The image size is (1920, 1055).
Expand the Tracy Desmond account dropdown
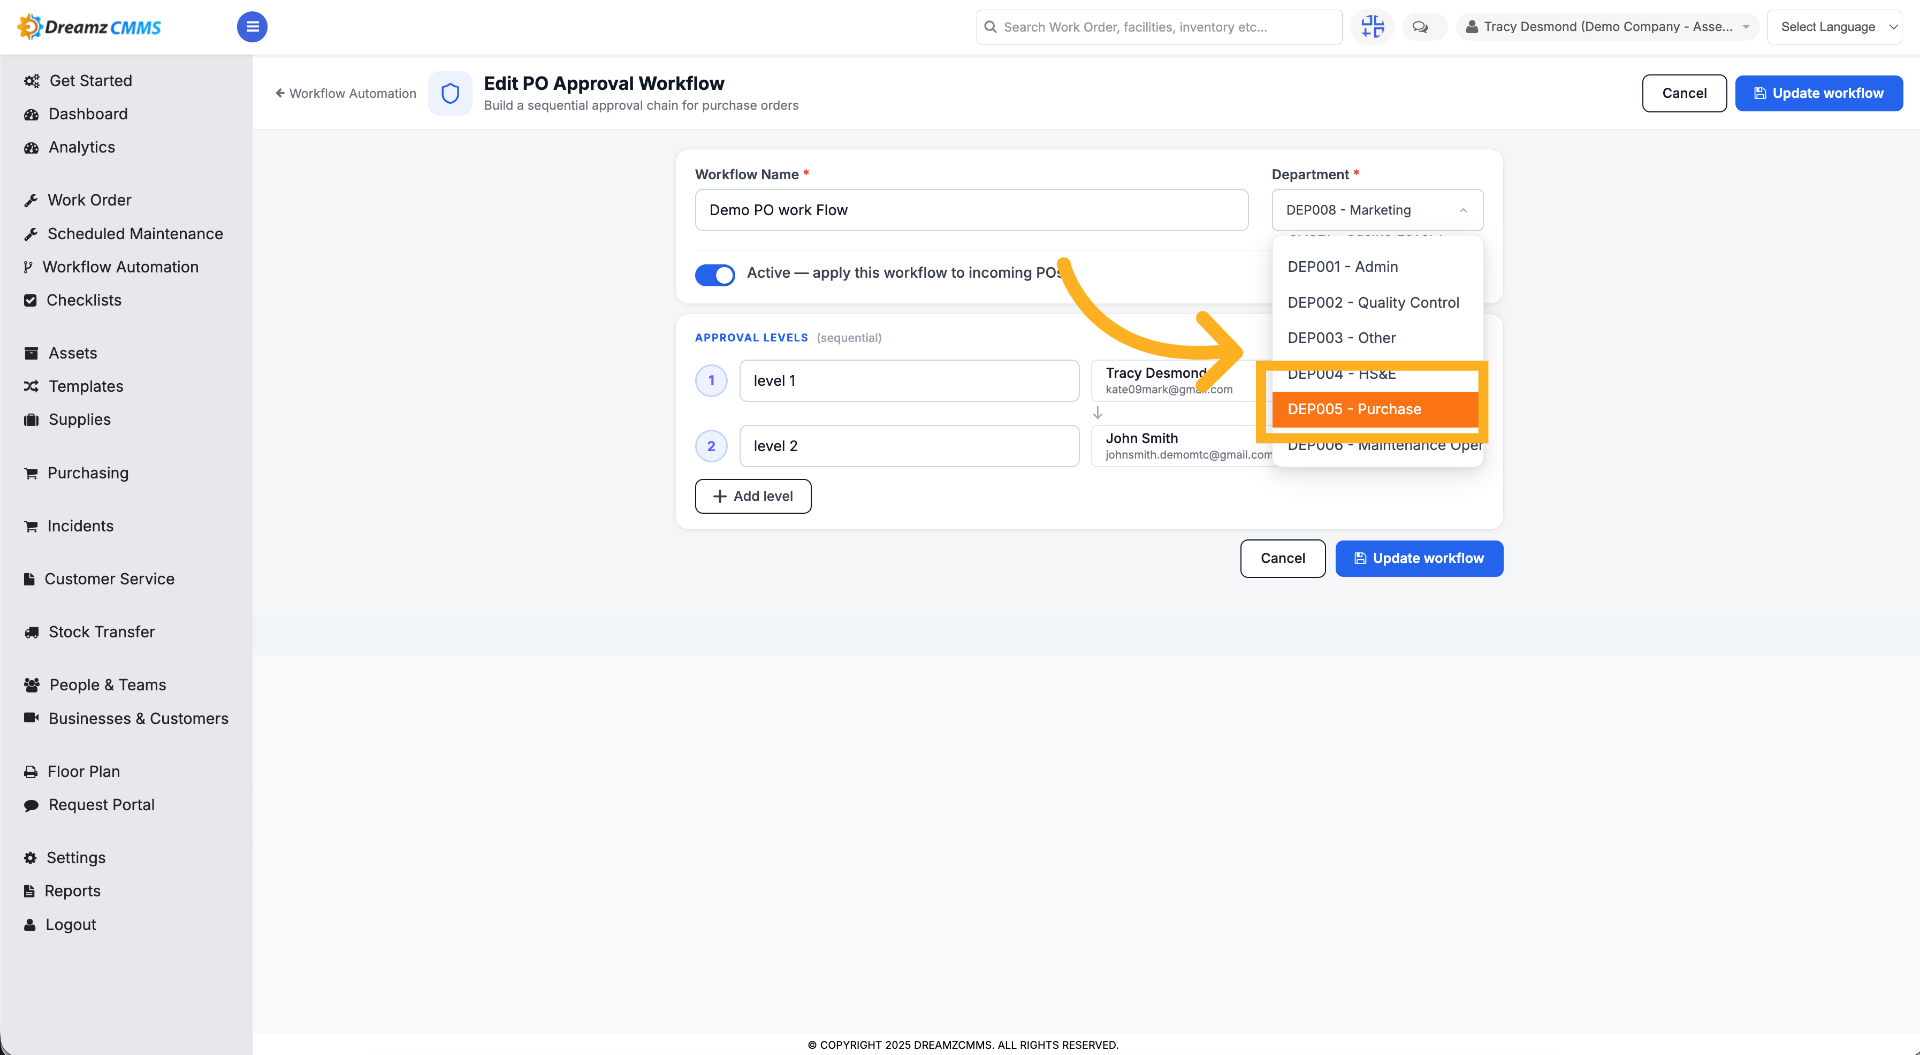(x=1607, y=27)
